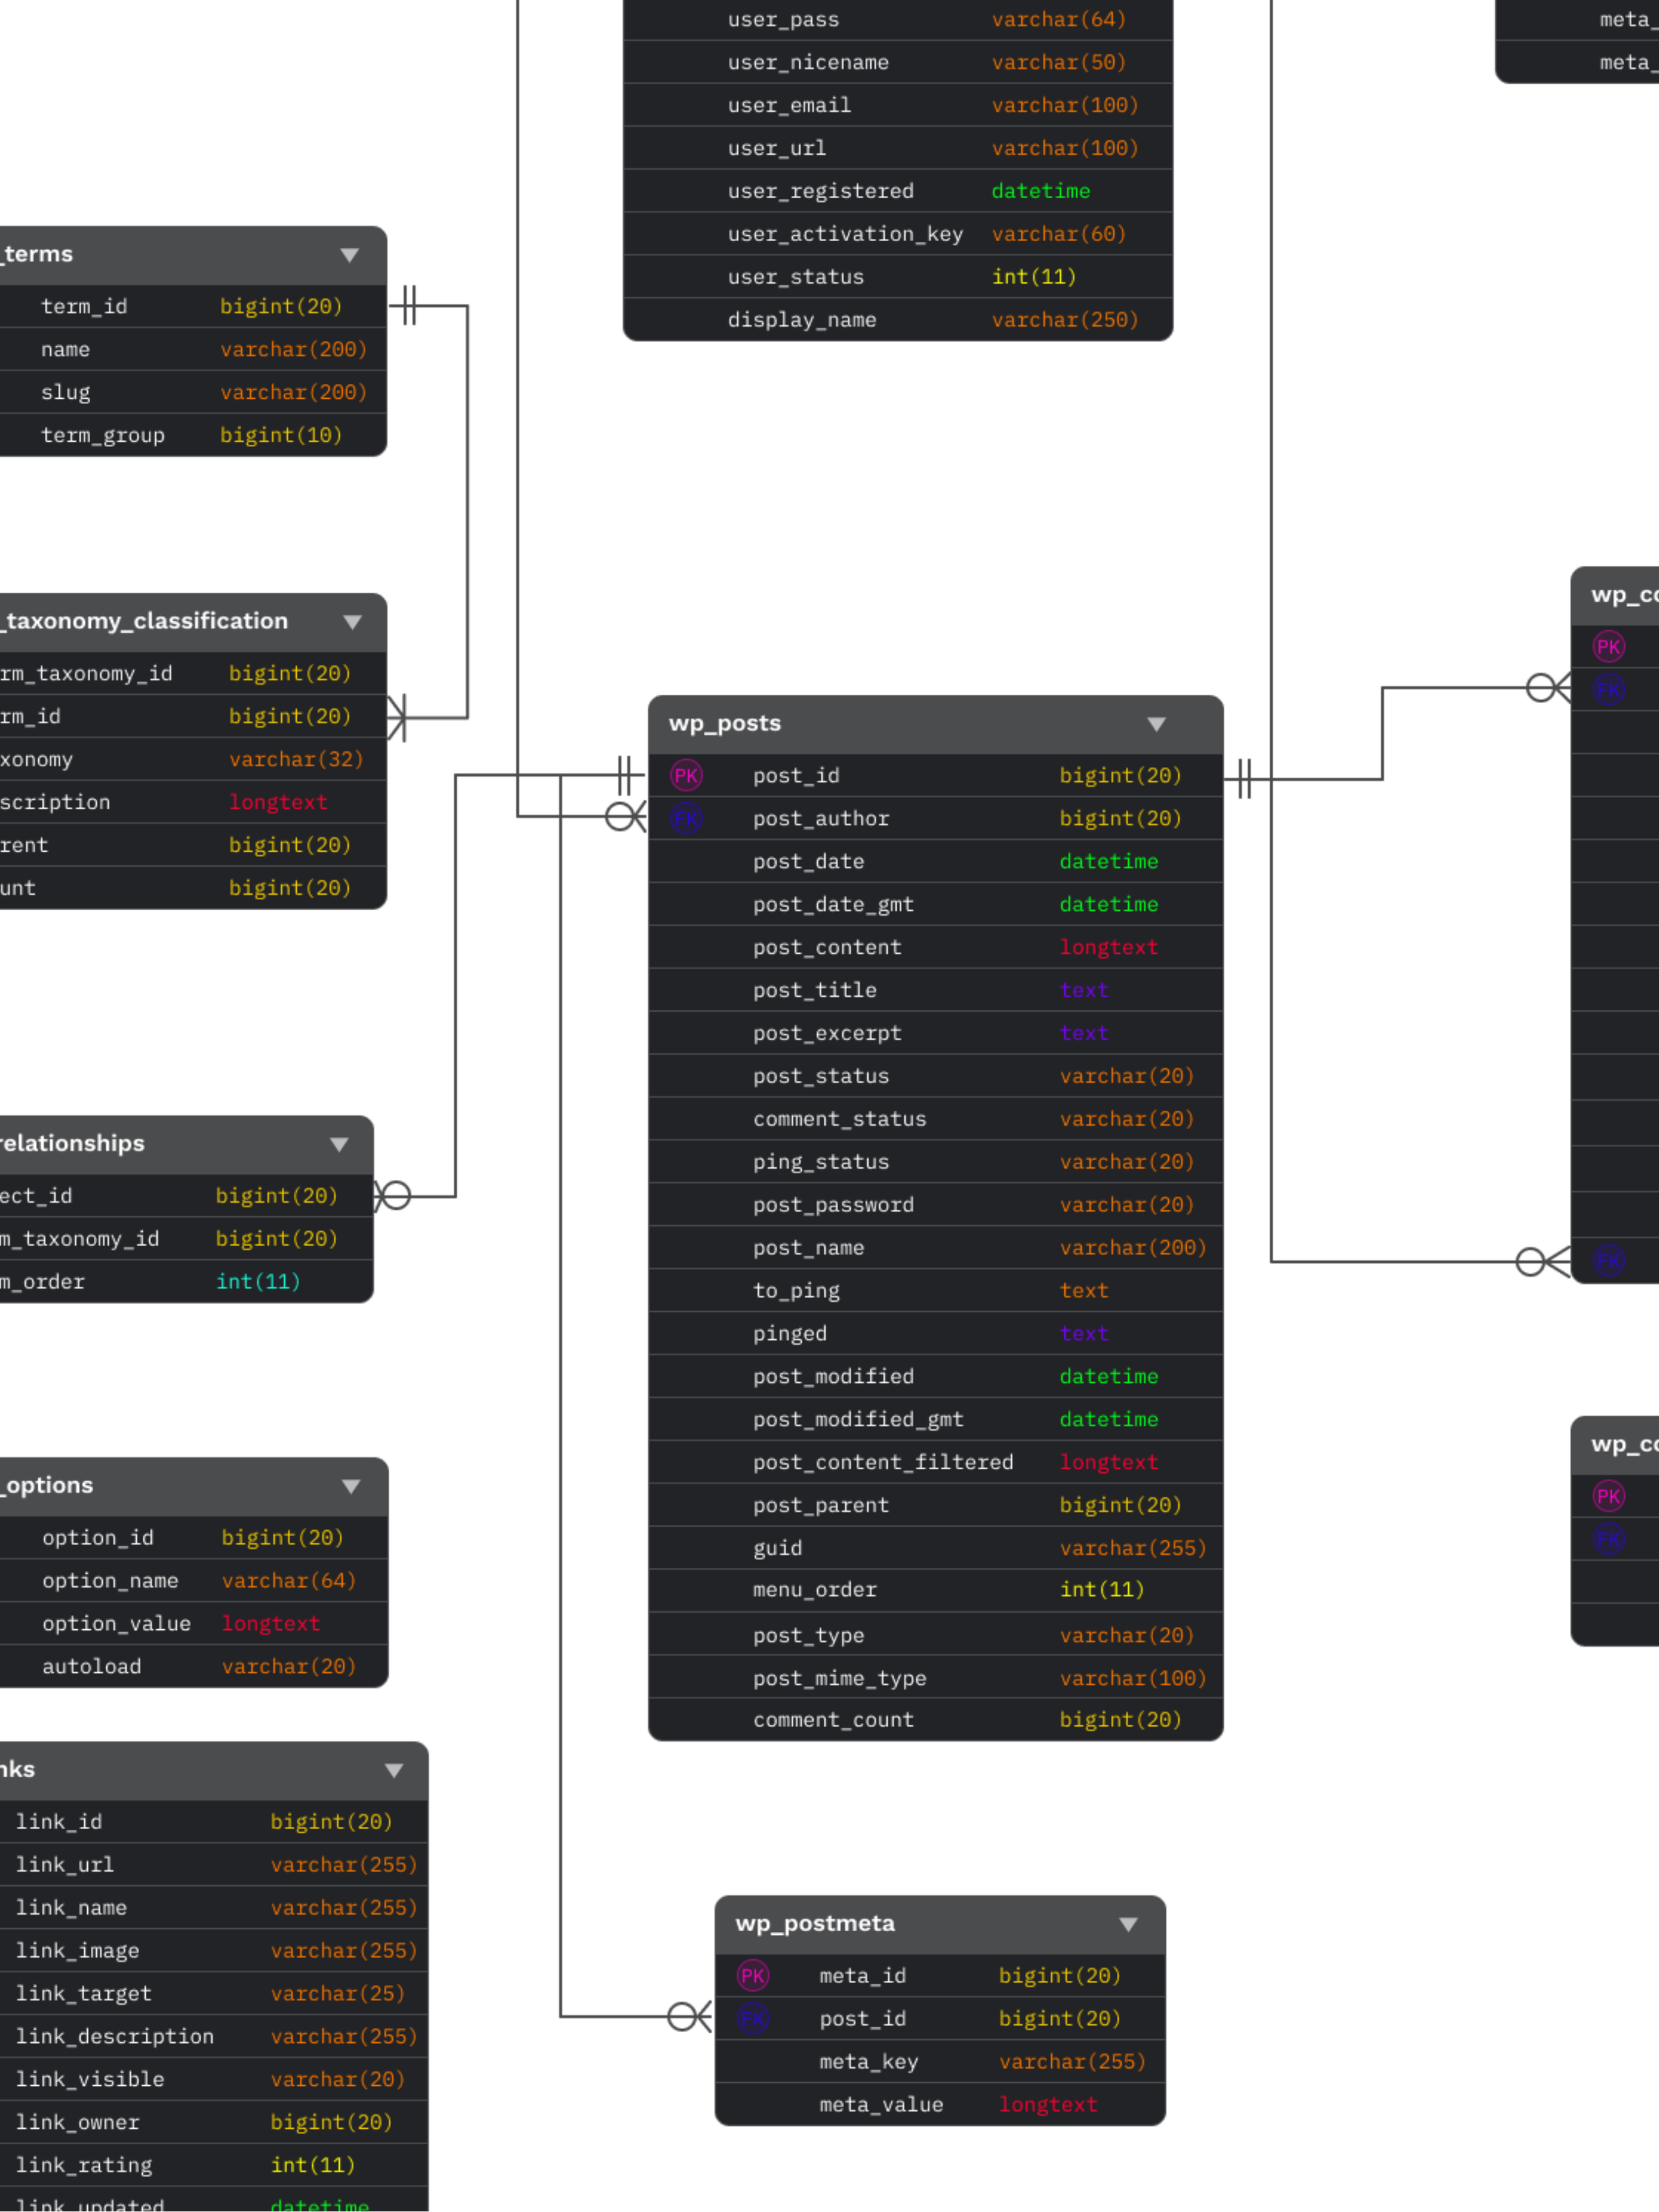Toggle the taxonomy_classification table header arrow

click(352, 622)
